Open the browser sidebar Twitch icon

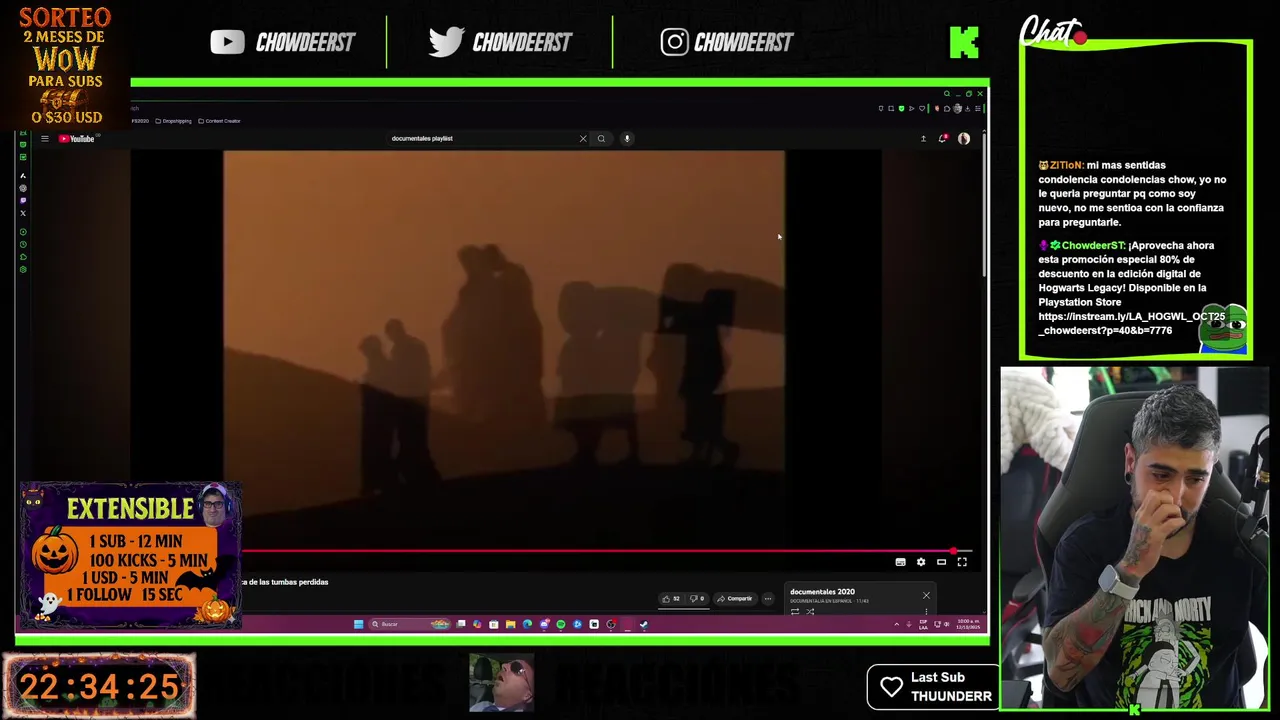[x=23, y=200]
